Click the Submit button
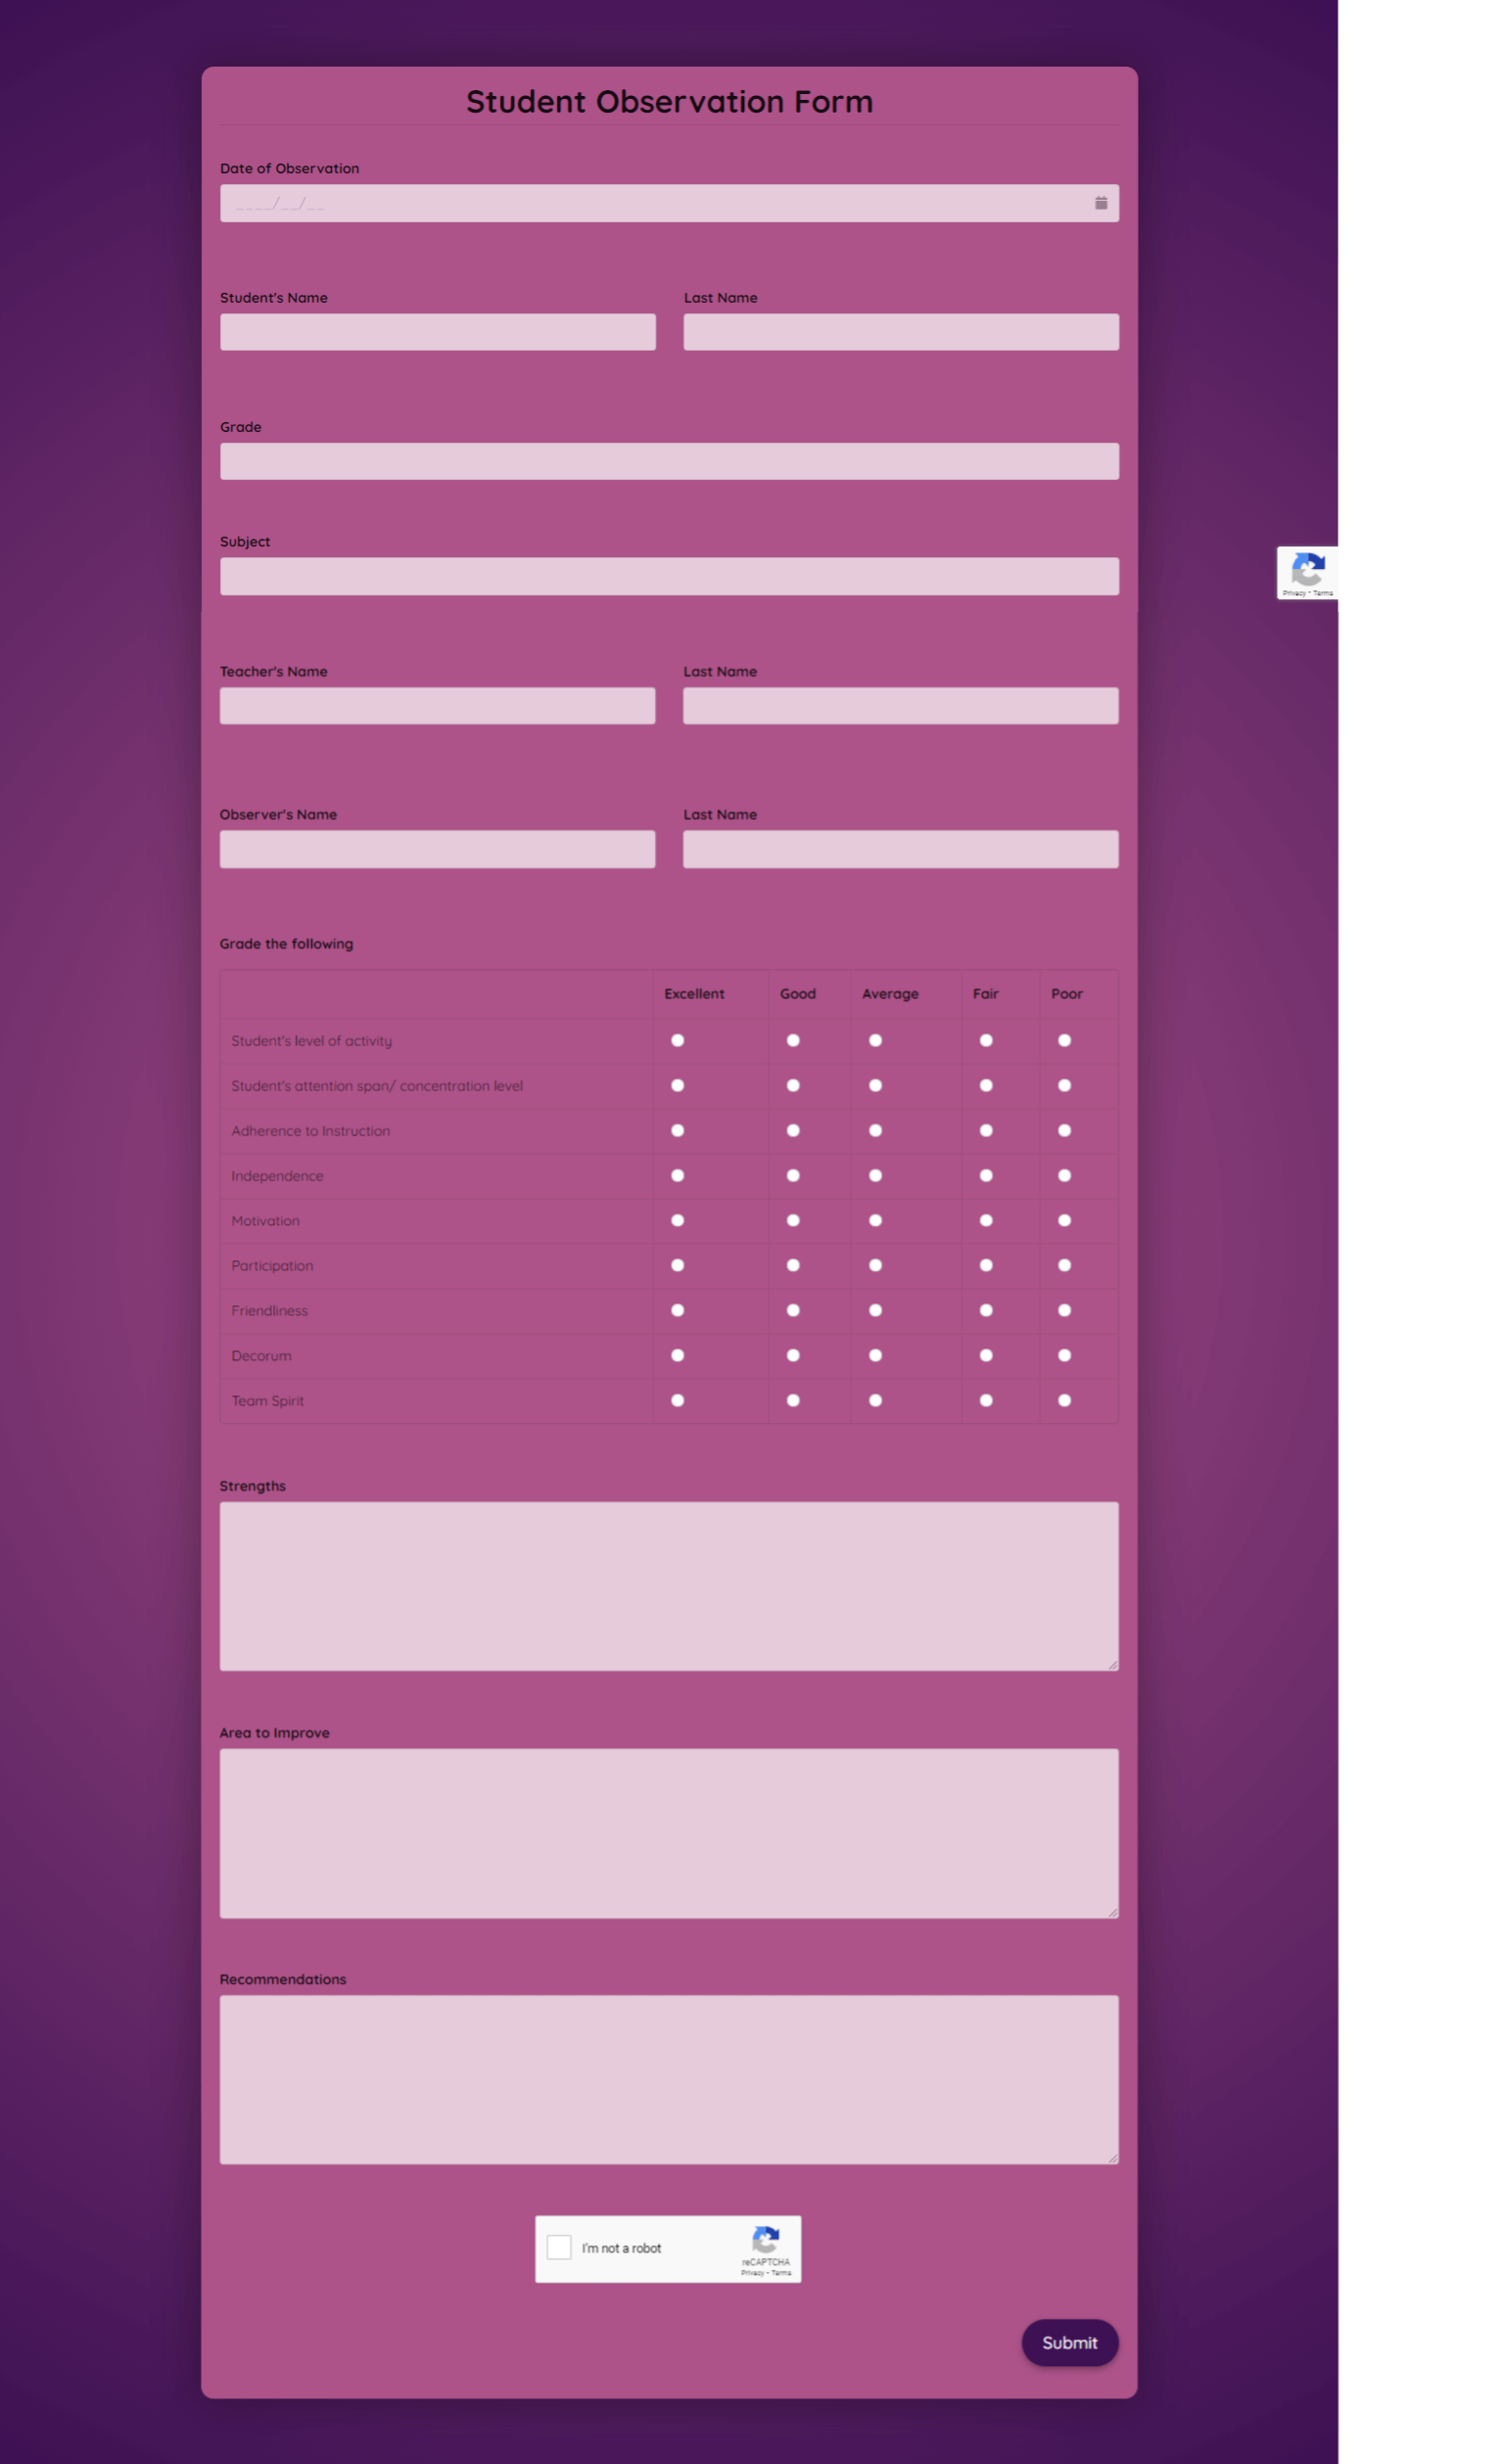 (1069, 2343)
